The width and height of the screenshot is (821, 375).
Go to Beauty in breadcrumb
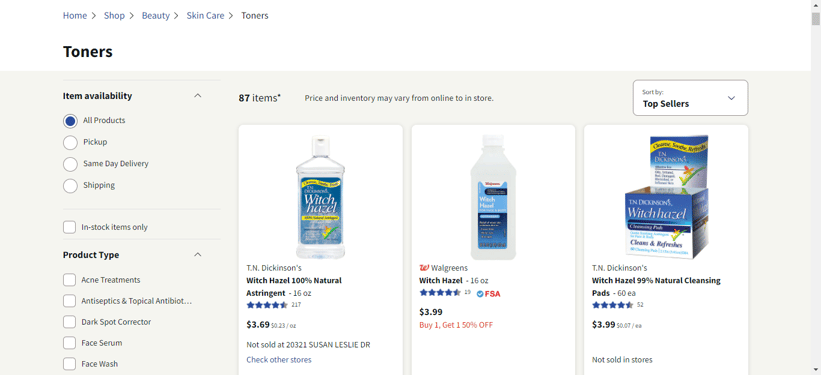(x=156, y=16)
